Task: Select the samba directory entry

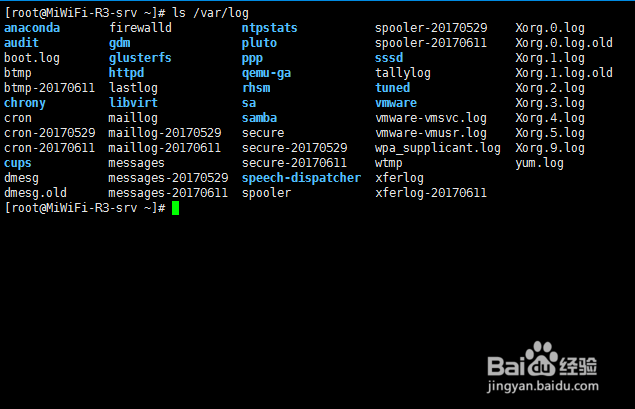Action: pos(260,118)
